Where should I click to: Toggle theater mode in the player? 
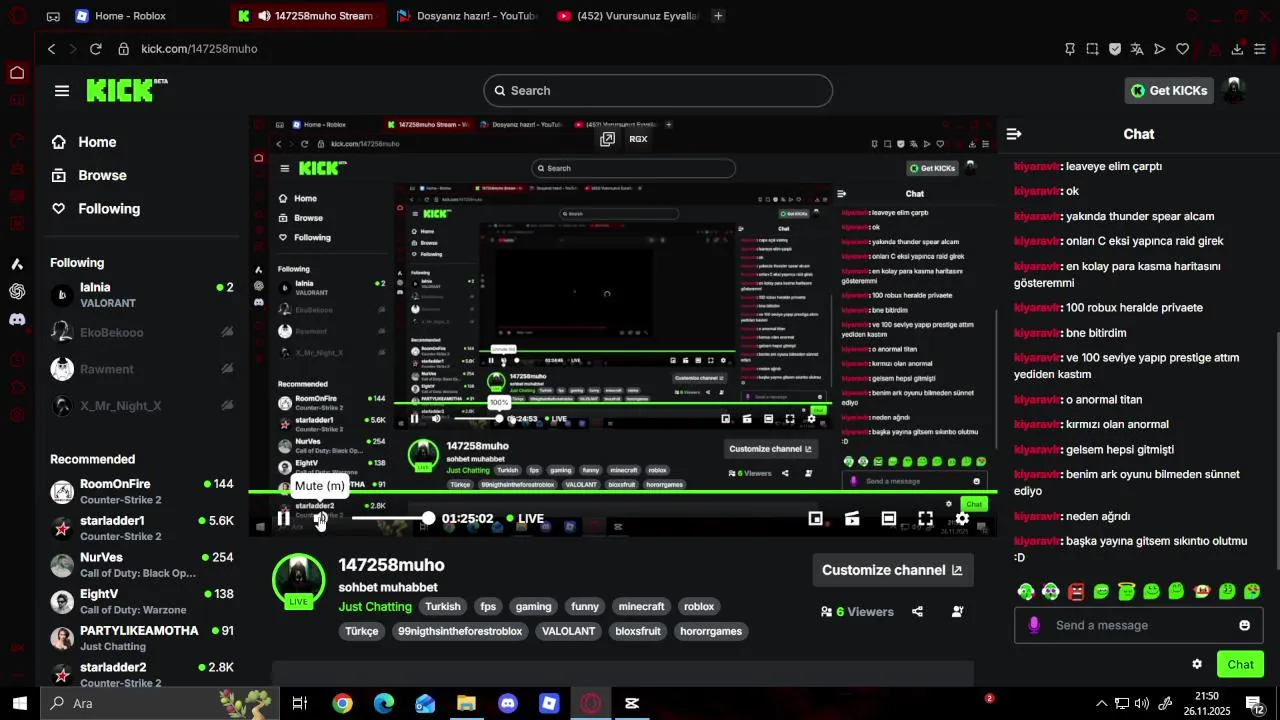[x=889, y=518]
